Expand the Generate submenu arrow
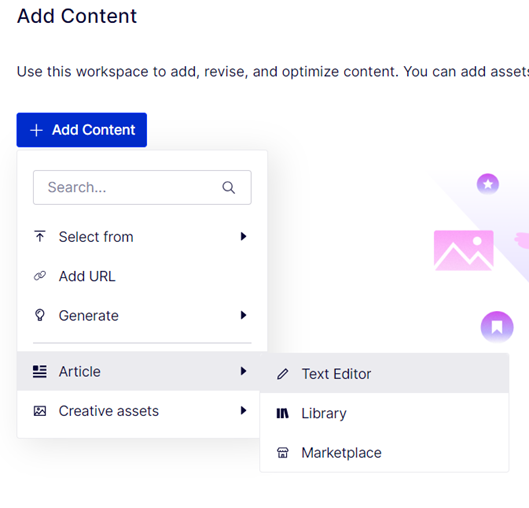 click(x=243, y=315)
